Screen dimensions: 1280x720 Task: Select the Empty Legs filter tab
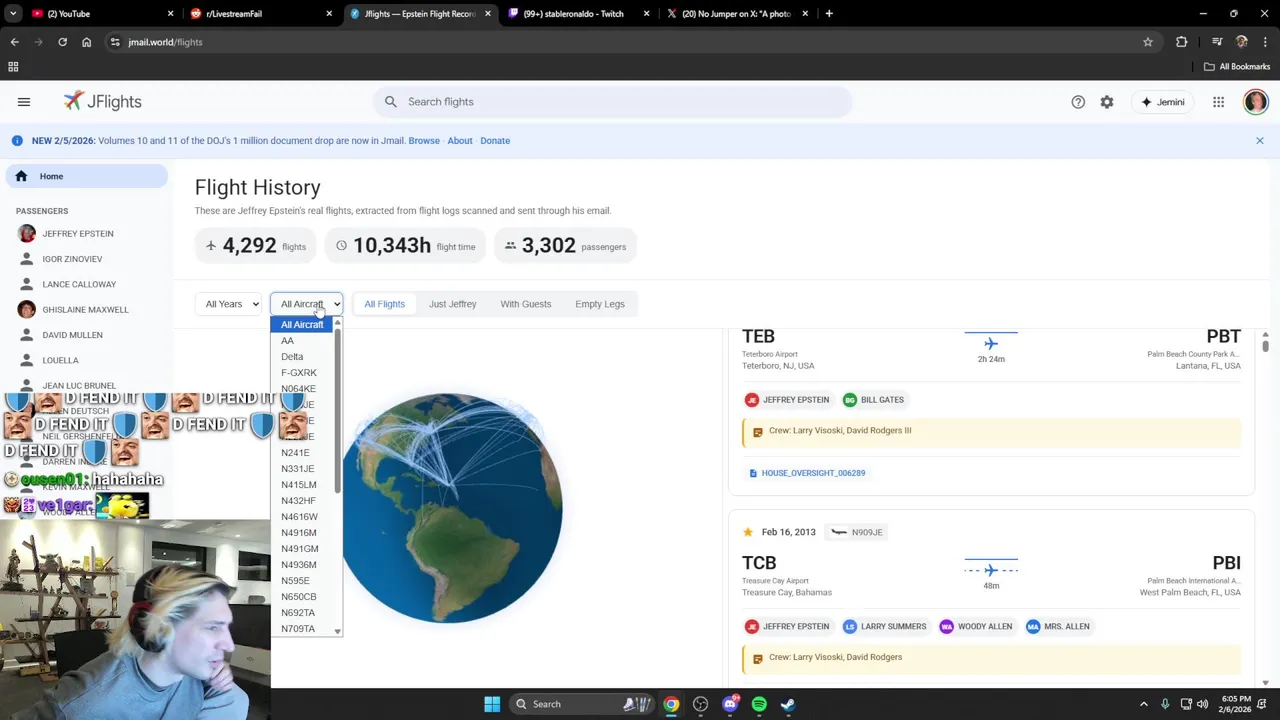[x=600, y=304]
